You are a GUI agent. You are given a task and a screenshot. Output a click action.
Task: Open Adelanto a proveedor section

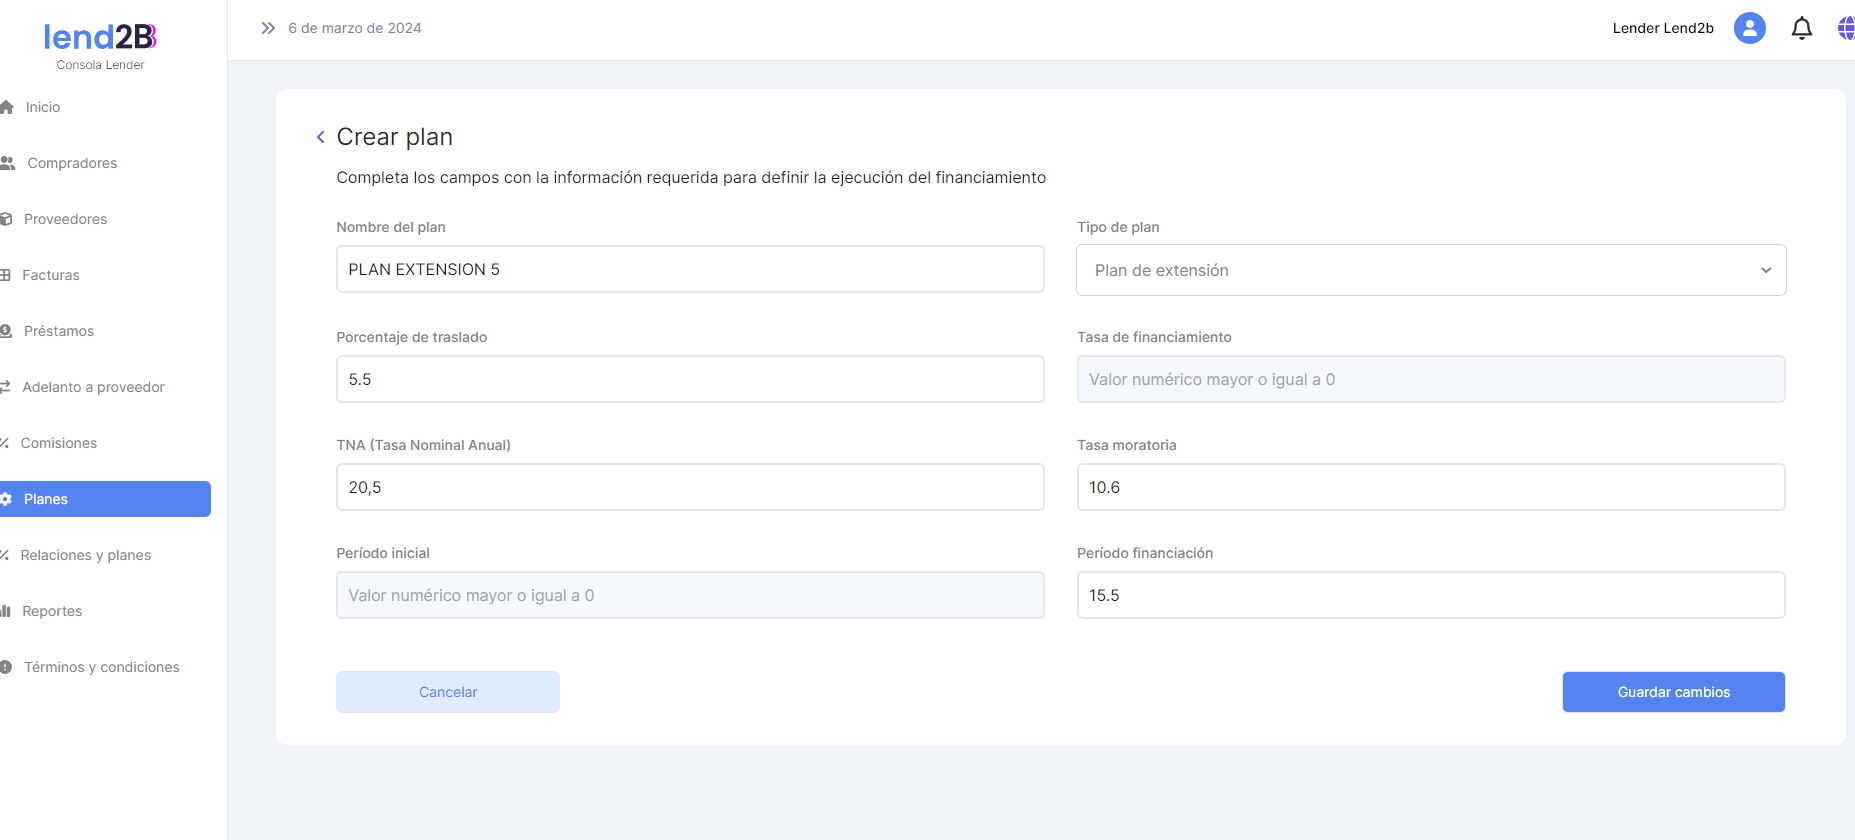click(93, 387)
